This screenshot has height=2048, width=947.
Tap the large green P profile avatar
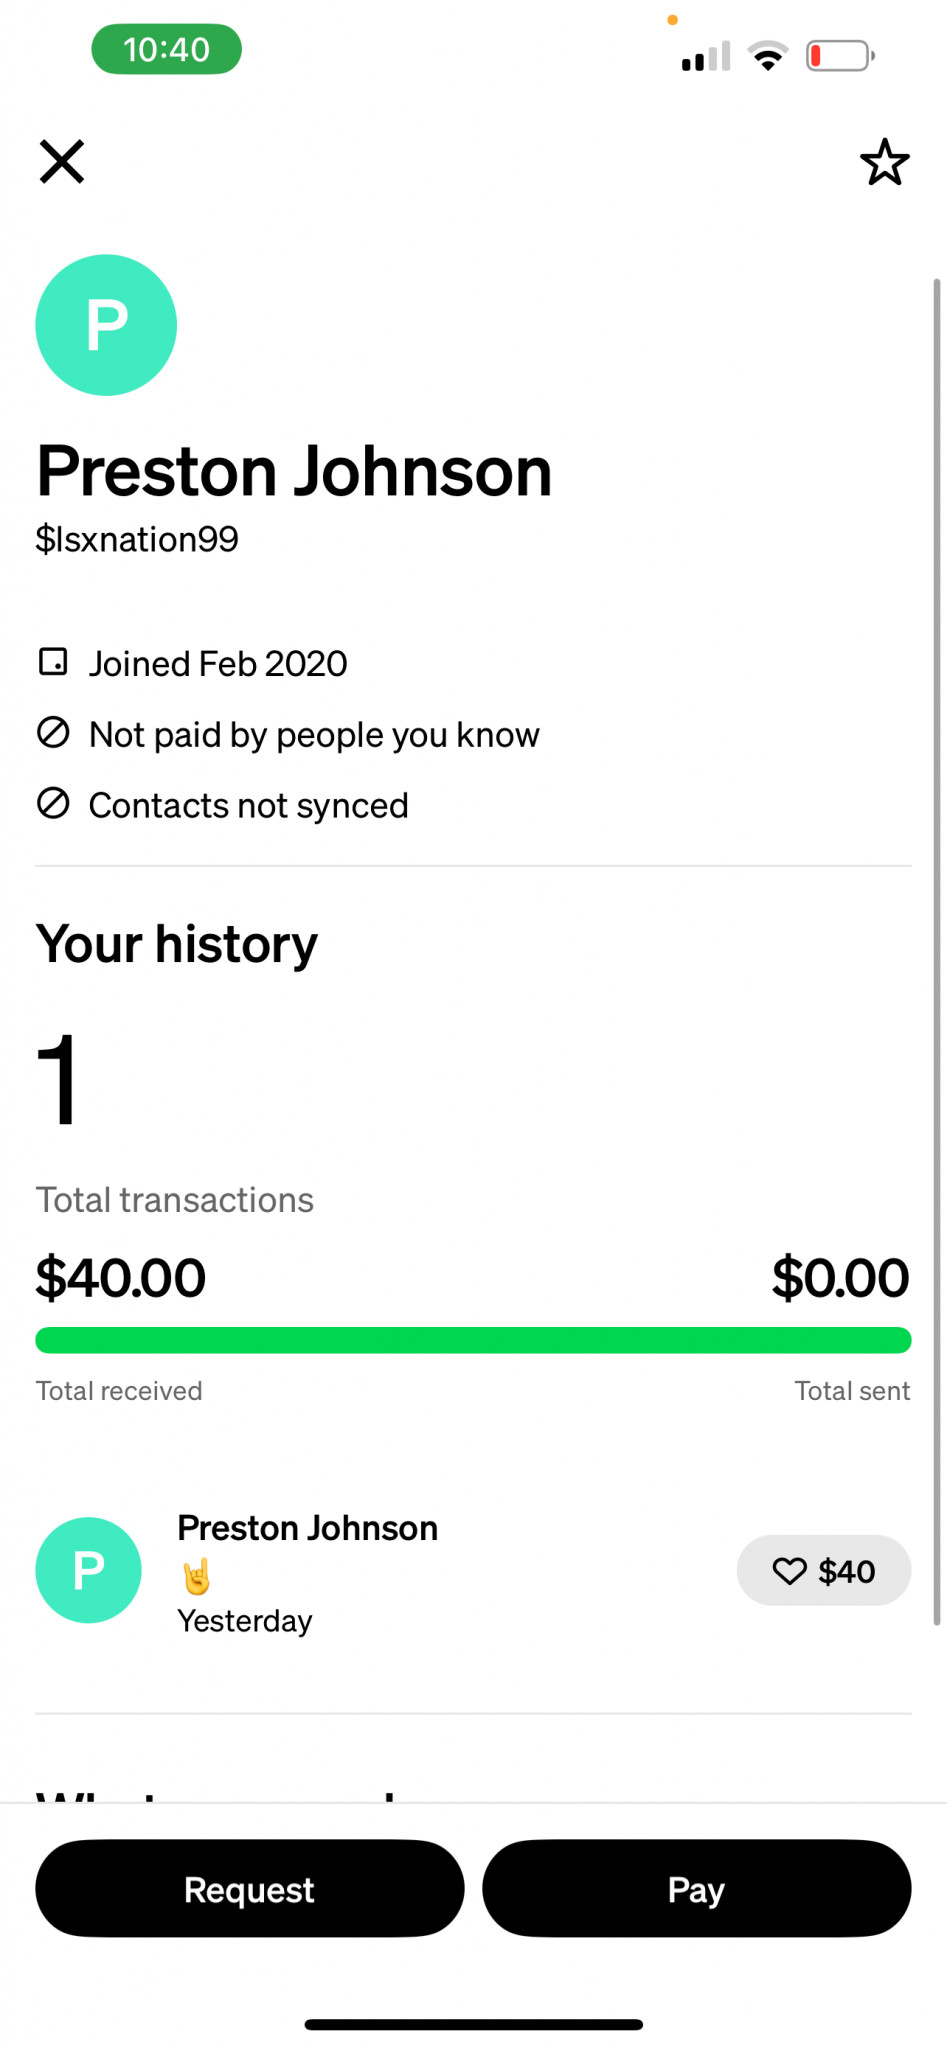[x=106, y=325]
